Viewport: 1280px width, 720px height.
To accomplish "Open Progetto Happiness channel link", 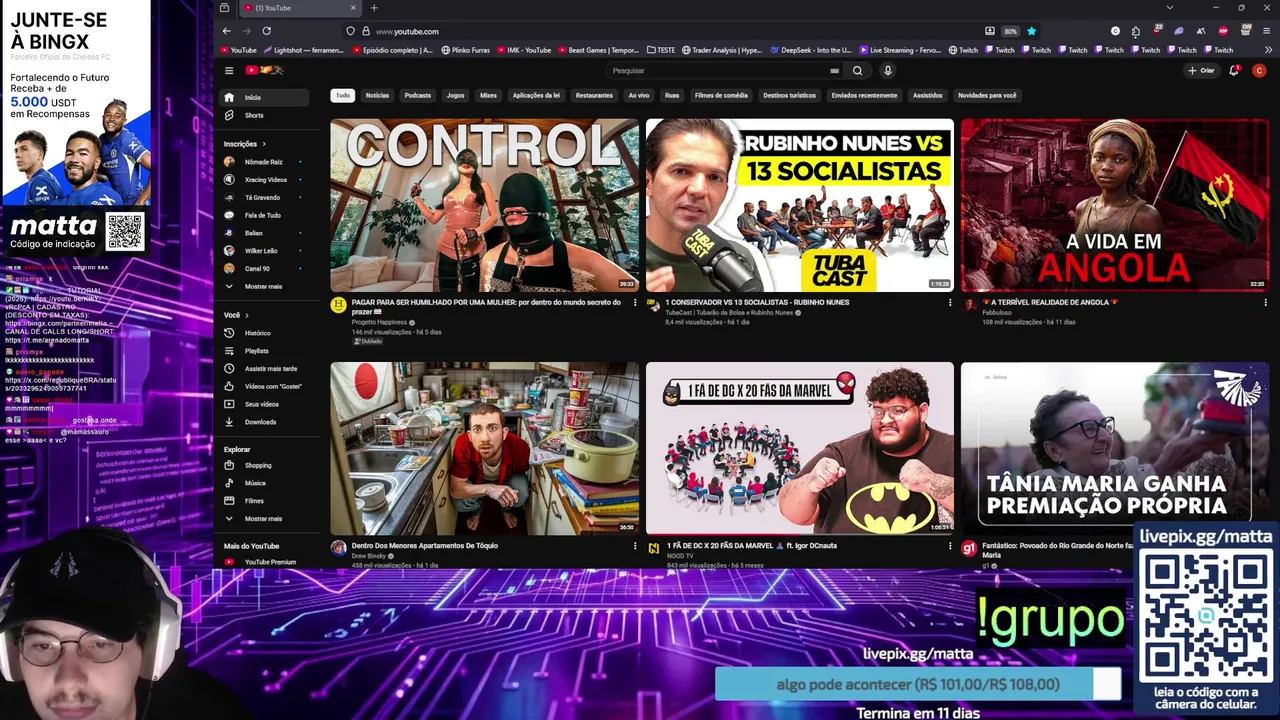I will click(x=379, y=323).
